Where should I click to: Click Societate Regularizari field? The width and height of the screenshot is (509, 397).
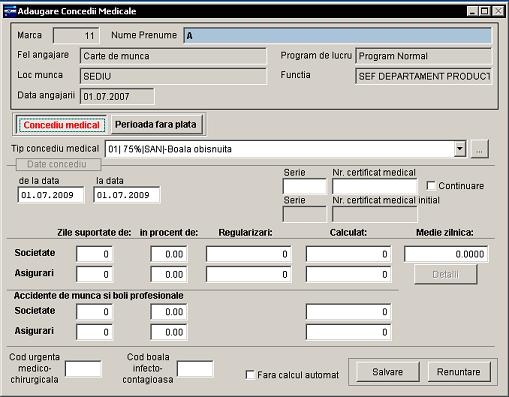click(249, 254)
